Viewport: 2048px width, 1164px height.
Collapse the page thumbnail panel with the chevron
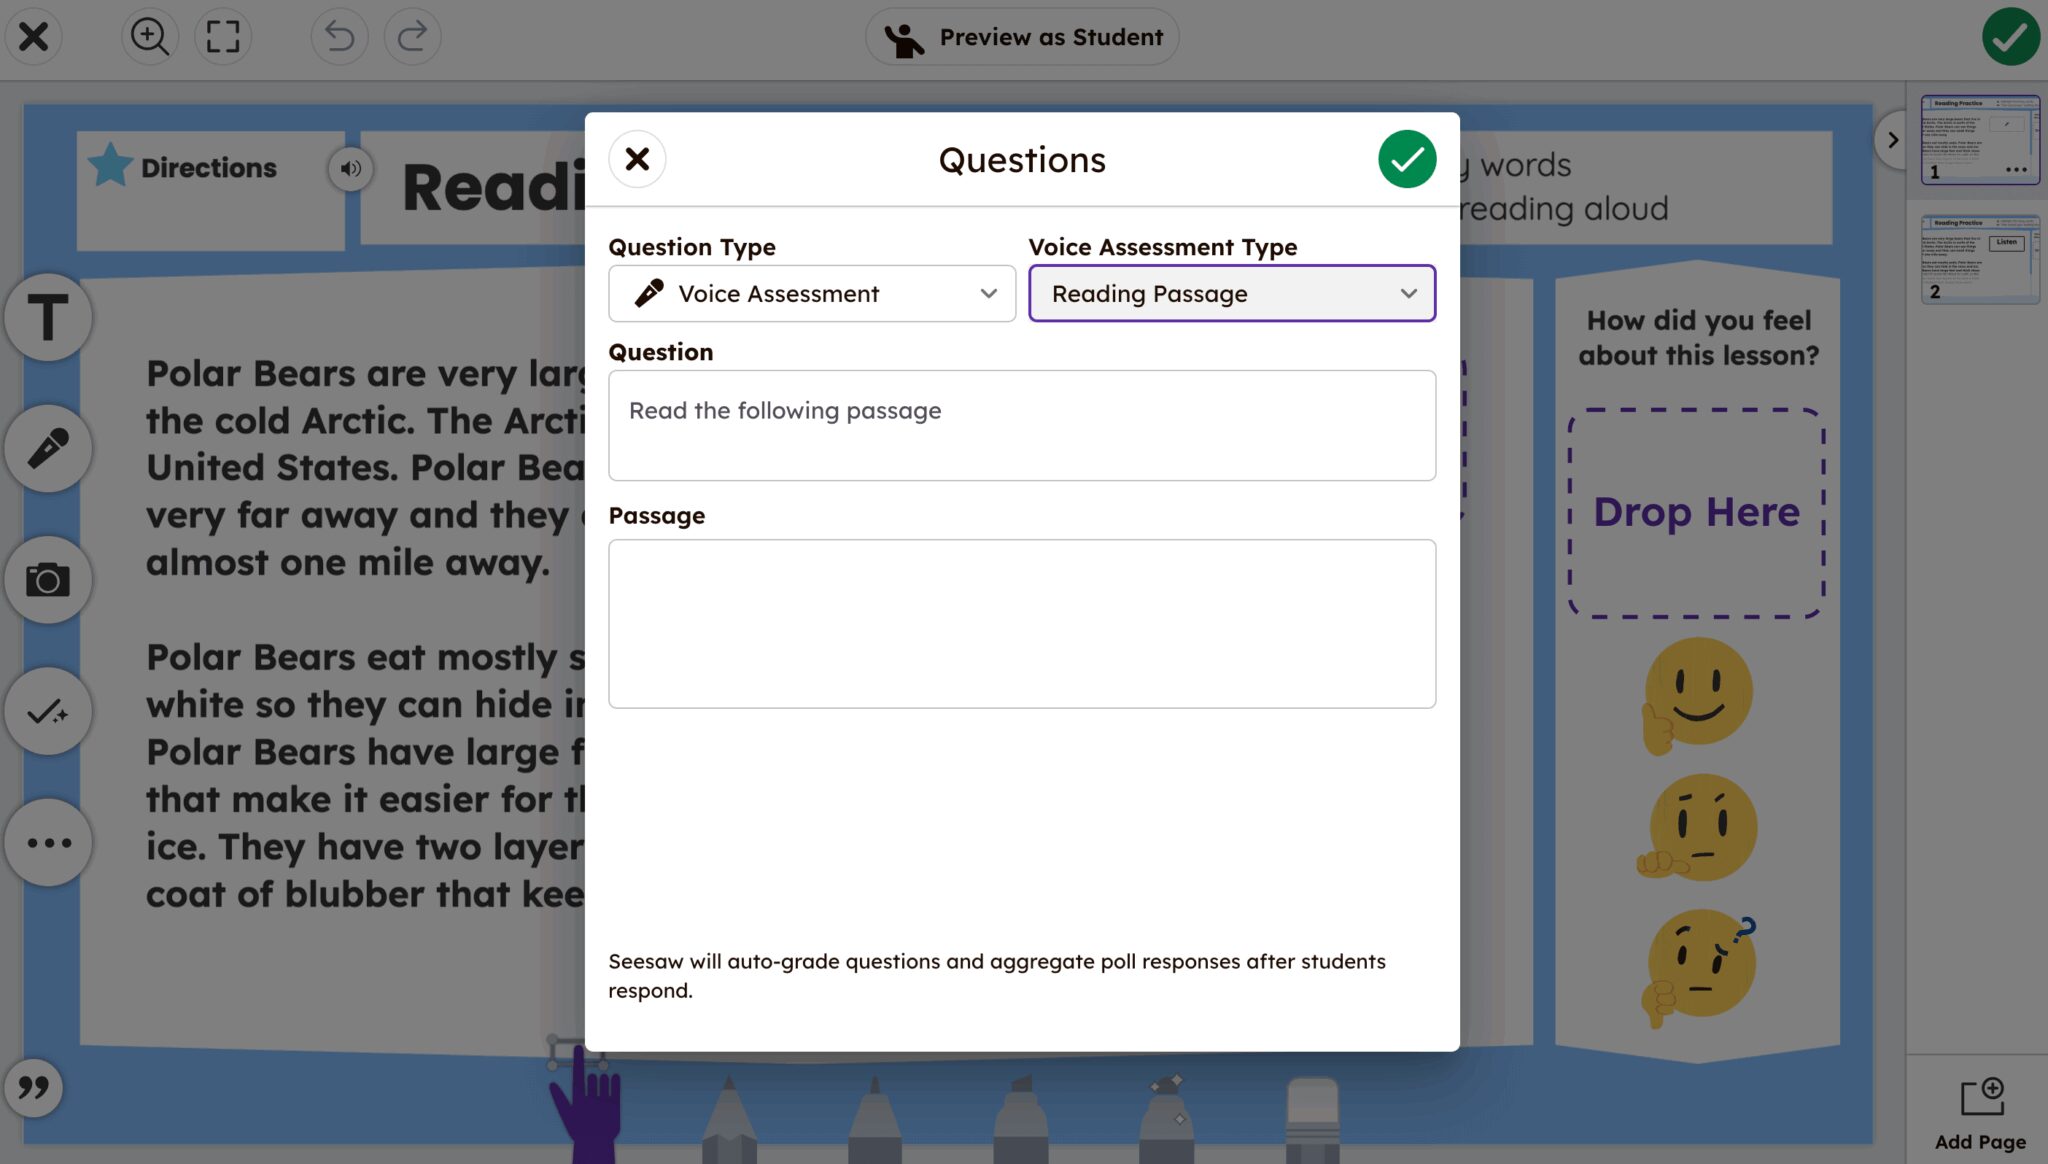click(x=1891, y=140)
